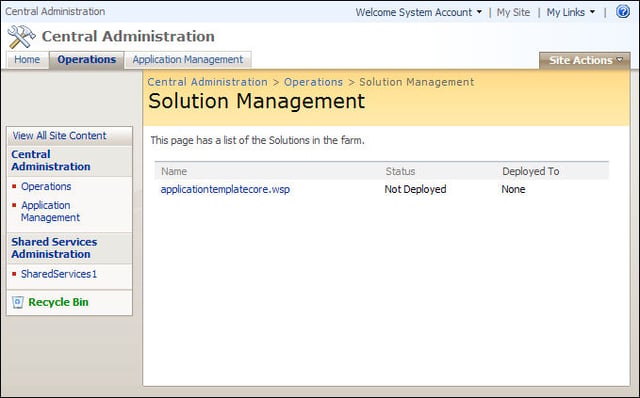The image size is (640, 398).
Task: Click the page description about Solutions in the farm
Action: (x=257, y=140)
